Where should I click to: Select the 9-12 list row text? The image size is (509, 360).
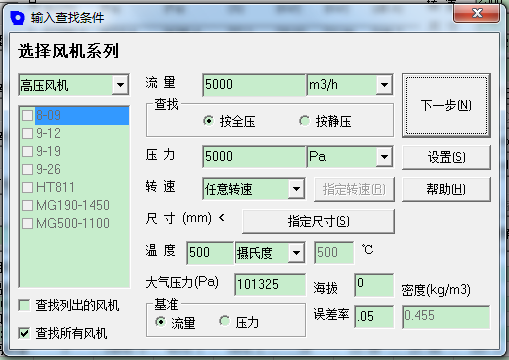[x=48, y=134]
